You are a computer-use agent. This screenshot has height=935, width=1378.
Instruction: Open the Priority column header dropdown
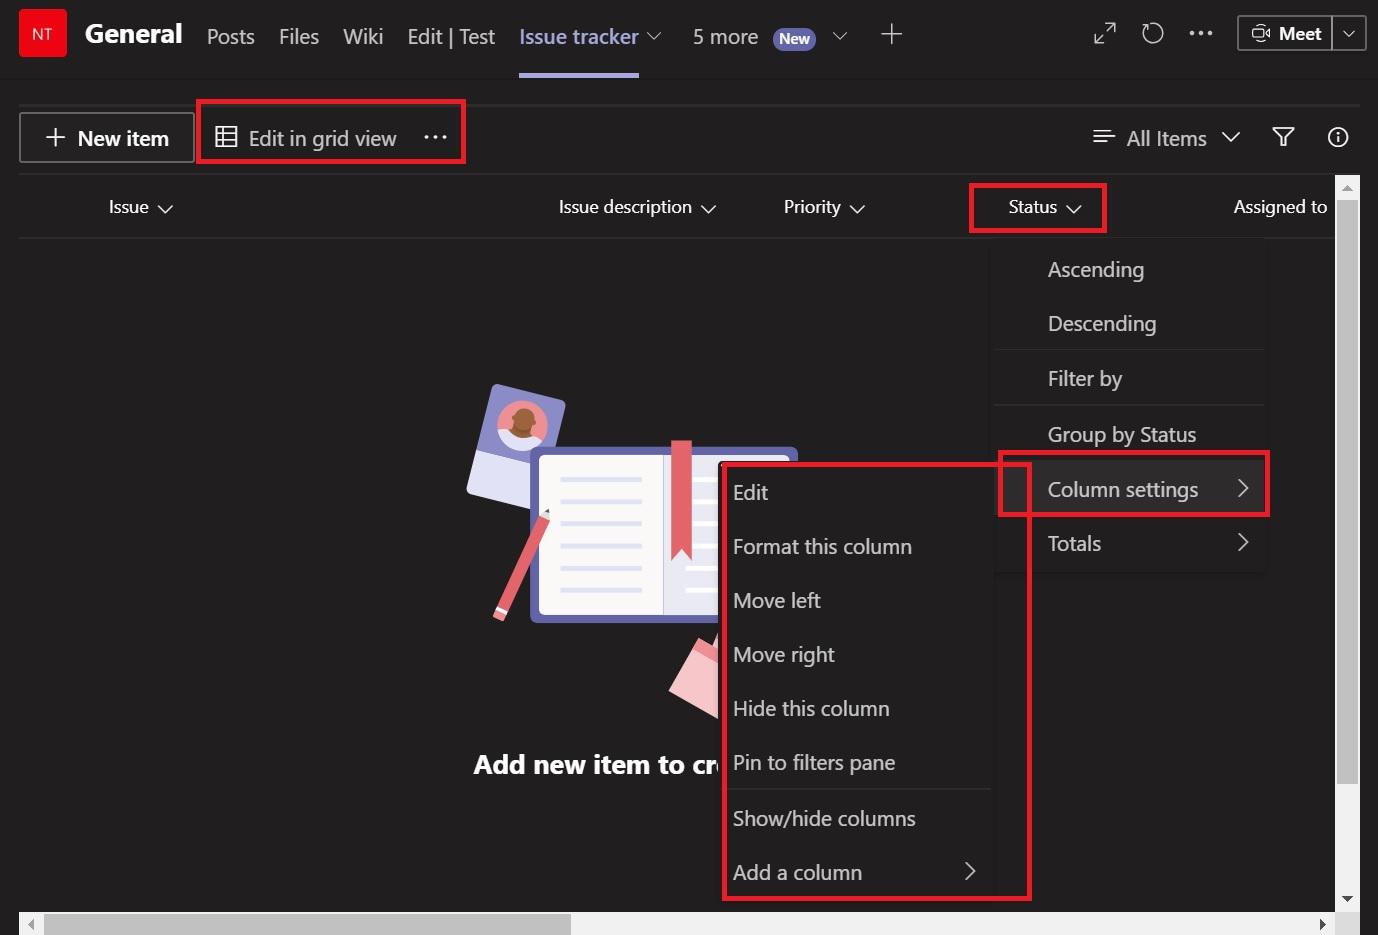tap(824, 207)
